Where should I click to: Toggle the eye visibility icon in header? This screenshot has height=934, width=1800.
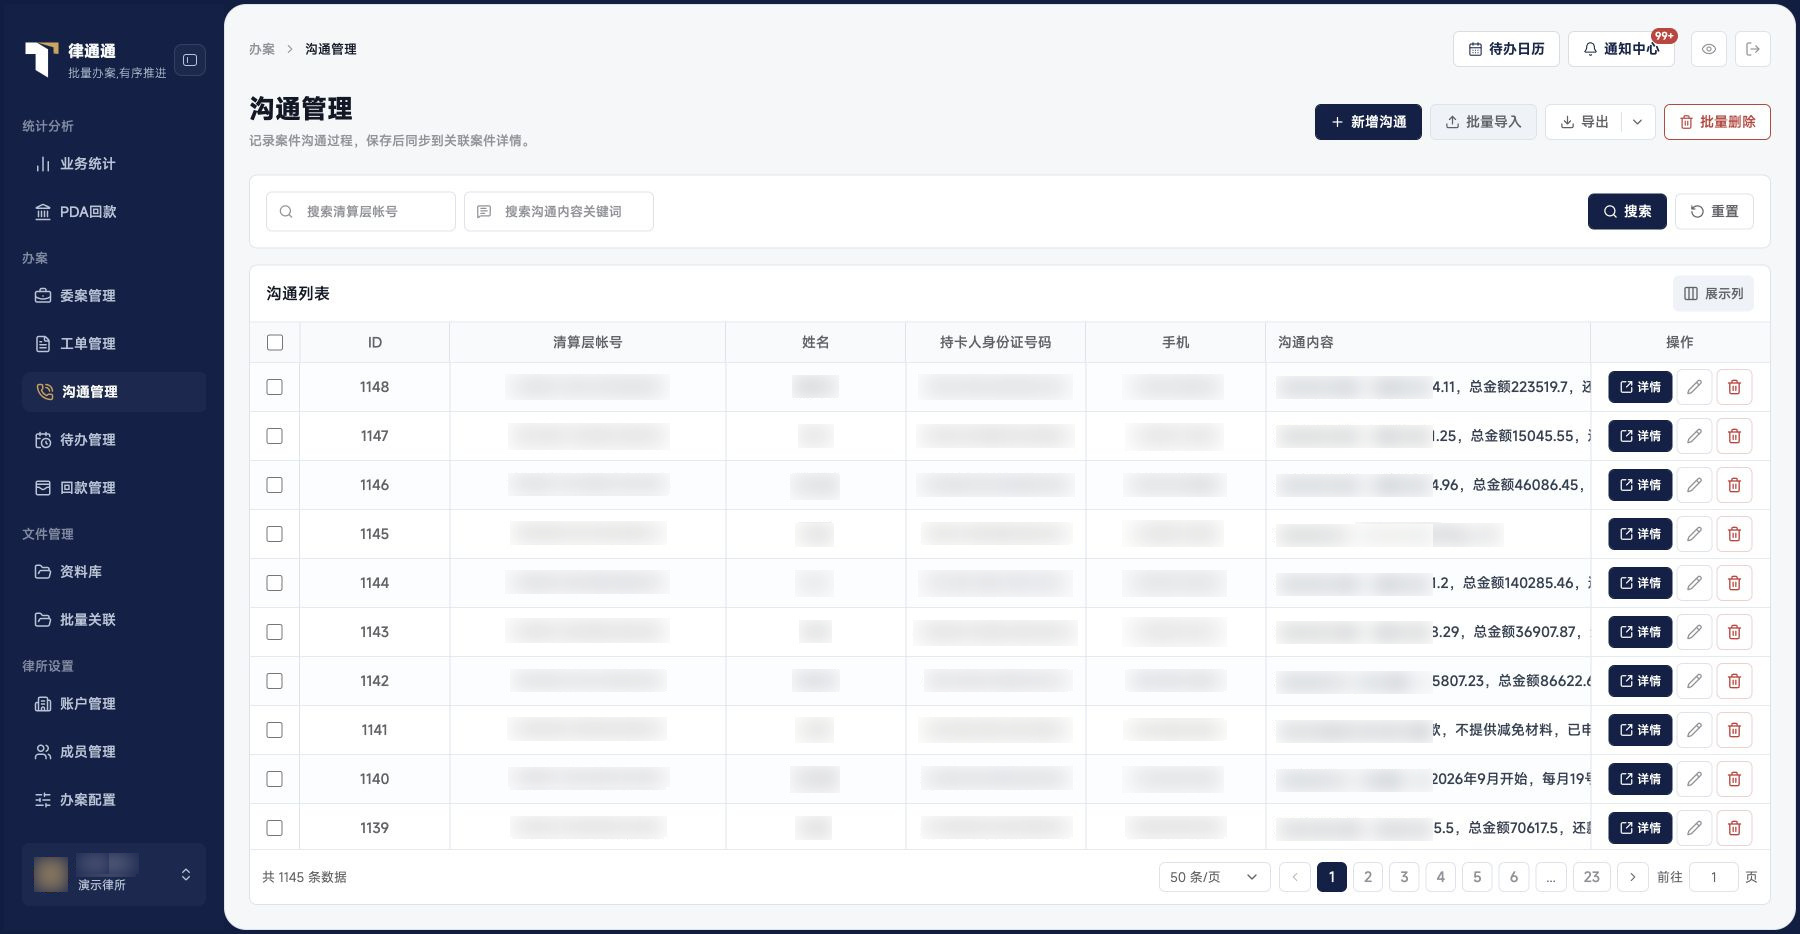click(1709, 49)
